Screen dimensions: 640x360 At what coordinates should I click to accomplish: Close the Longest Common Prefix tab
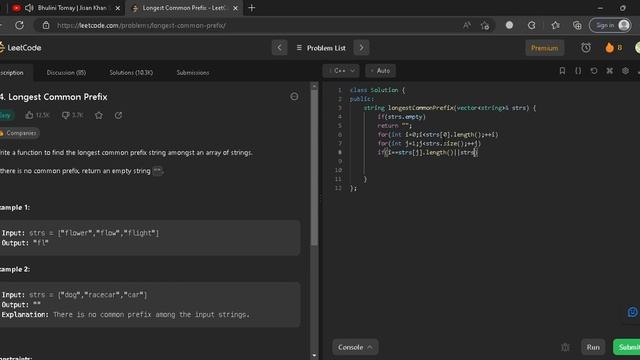point(236,8)
